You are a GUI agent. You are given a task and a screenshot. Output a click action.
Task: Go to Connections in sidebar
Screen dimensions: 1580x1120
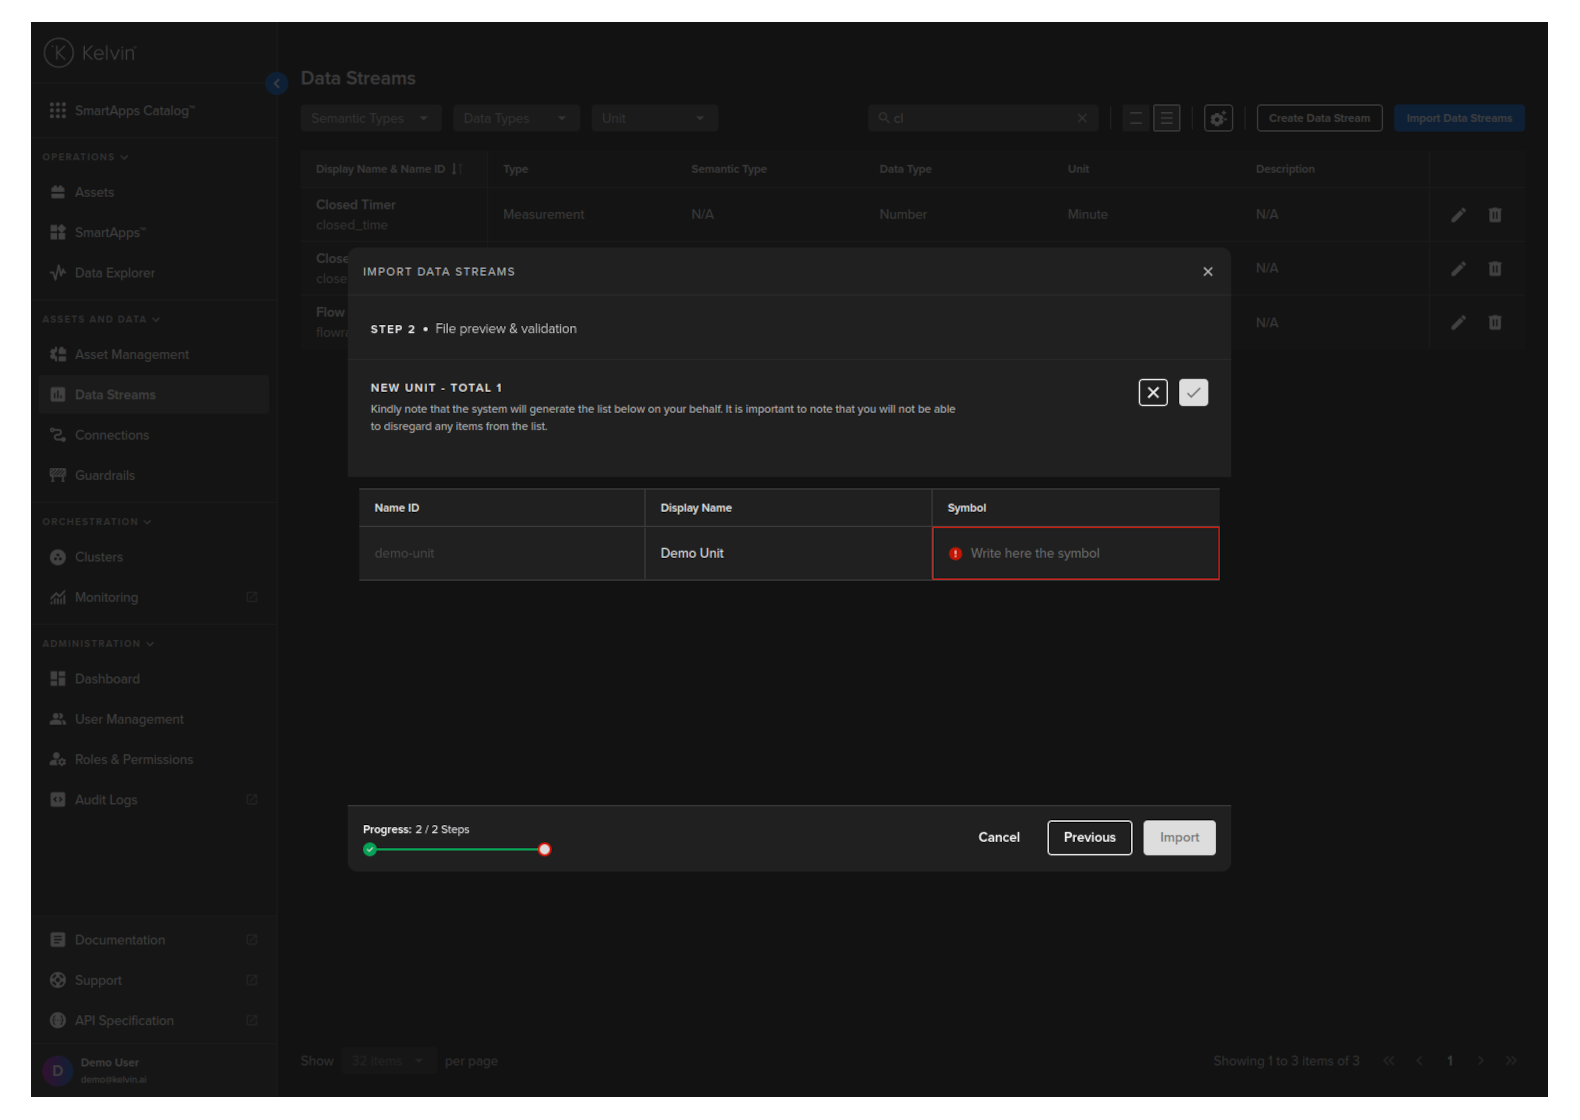[x=111, y=435]
